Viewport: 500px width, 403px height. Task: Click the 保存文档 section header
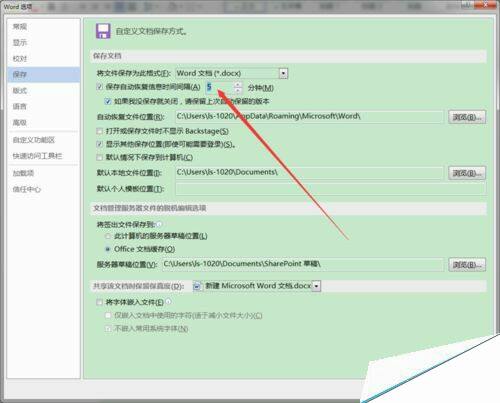click(x=288, y=56)
